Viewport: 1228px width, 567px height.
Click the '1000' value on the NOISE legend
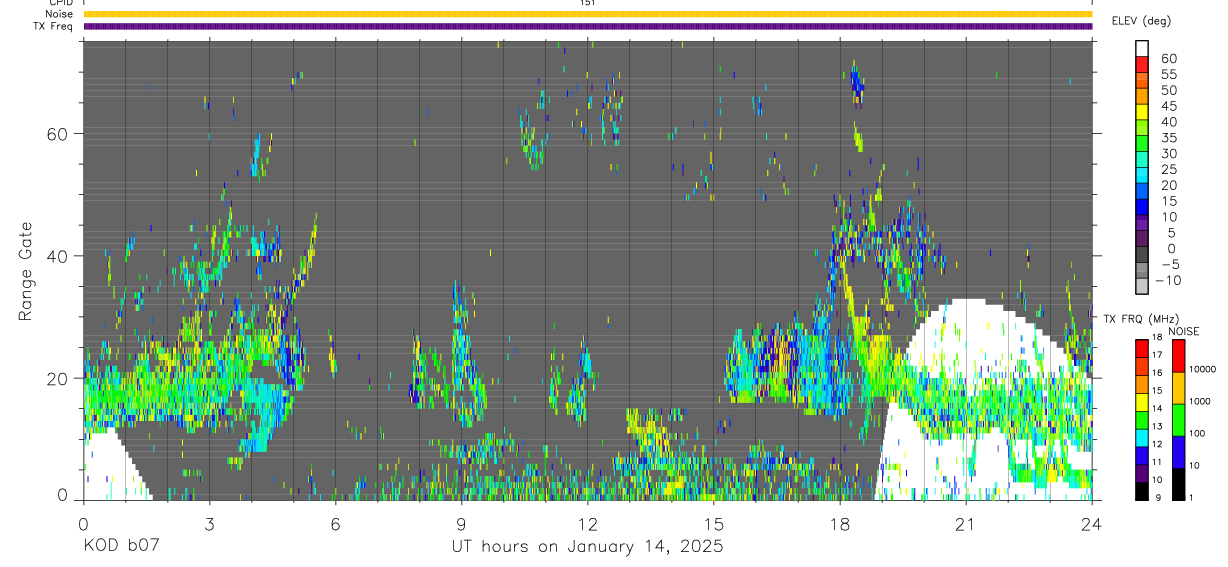click(1202, 403)
